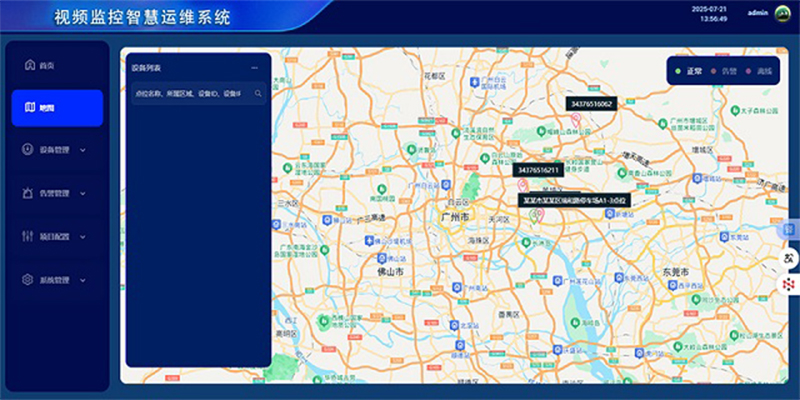Open the 首页 menu item
800x400 pixels.
coord(47,65)
